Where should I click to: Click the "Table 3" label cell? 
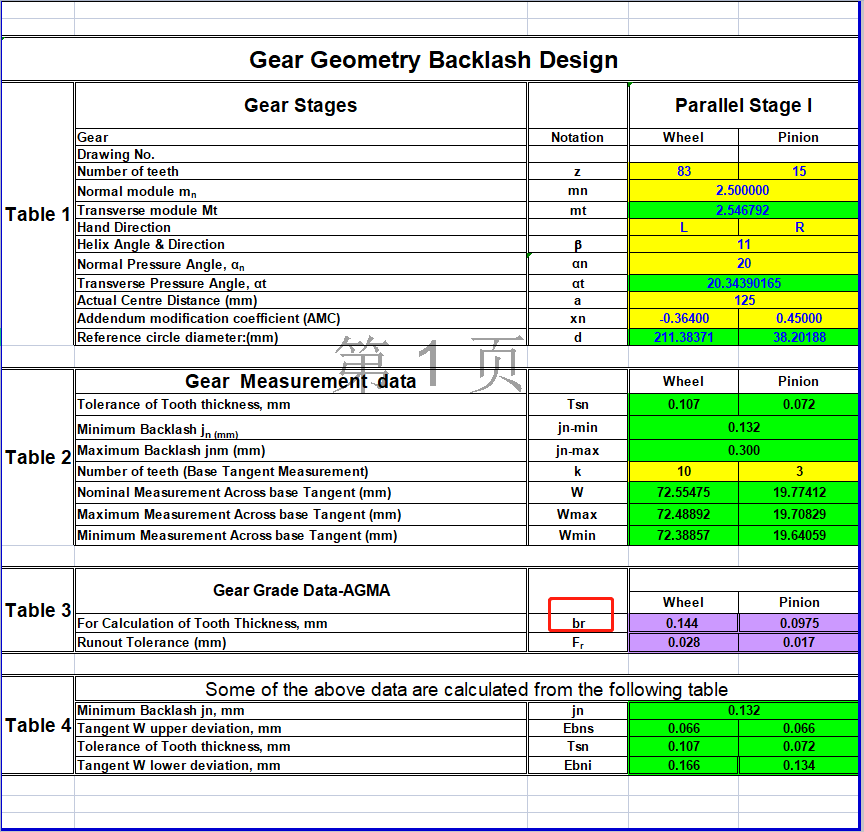pyautogui.click(x=37, y=610)
